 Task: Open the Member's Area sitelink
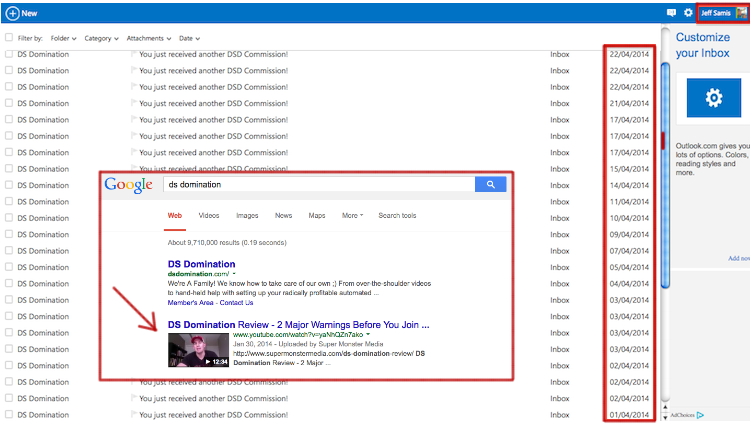pos(190,303)
